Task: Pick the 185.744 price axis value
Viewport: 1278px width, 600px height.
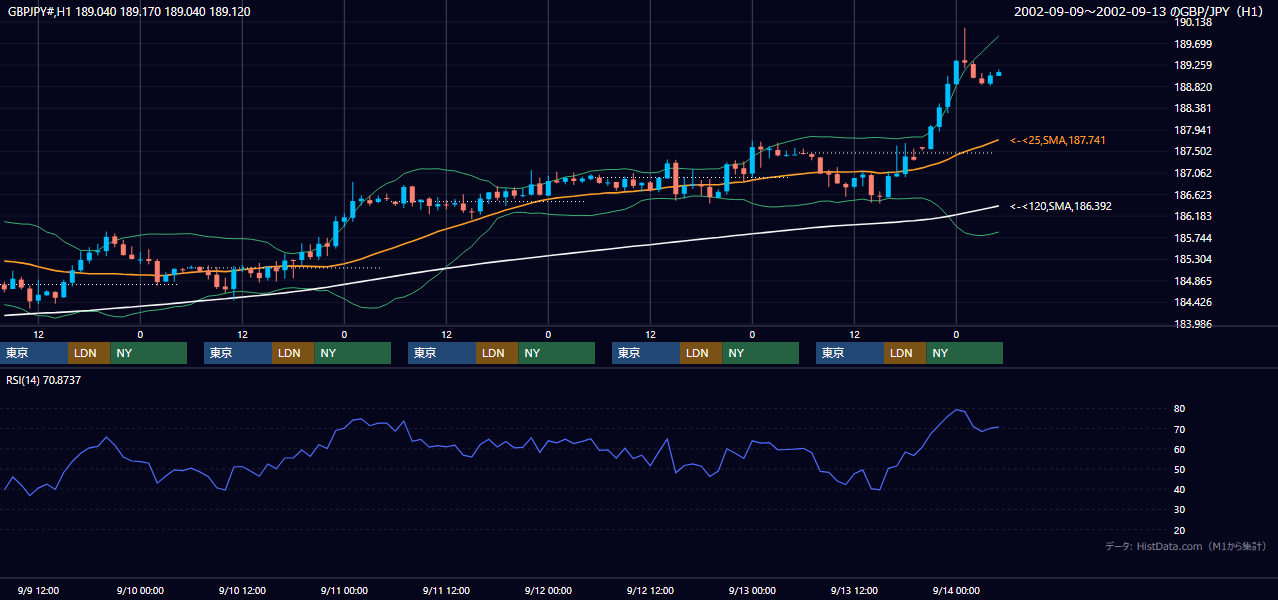Action: click(x=1192, y=239)
